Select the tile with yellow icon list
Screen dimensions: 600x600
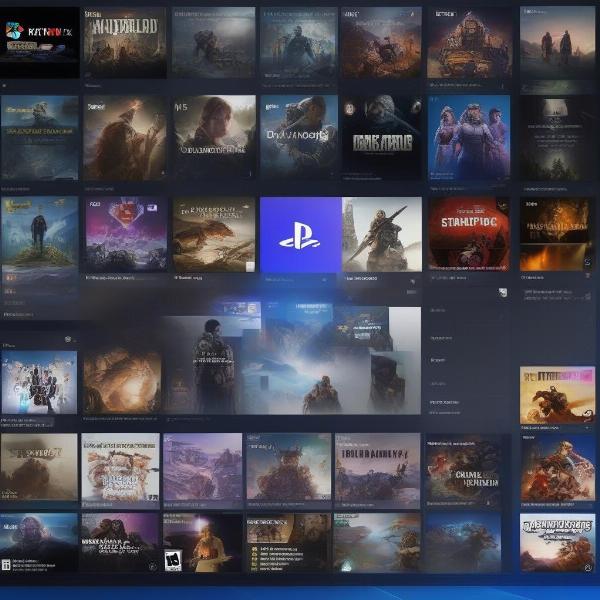click(x=289, y=543)
